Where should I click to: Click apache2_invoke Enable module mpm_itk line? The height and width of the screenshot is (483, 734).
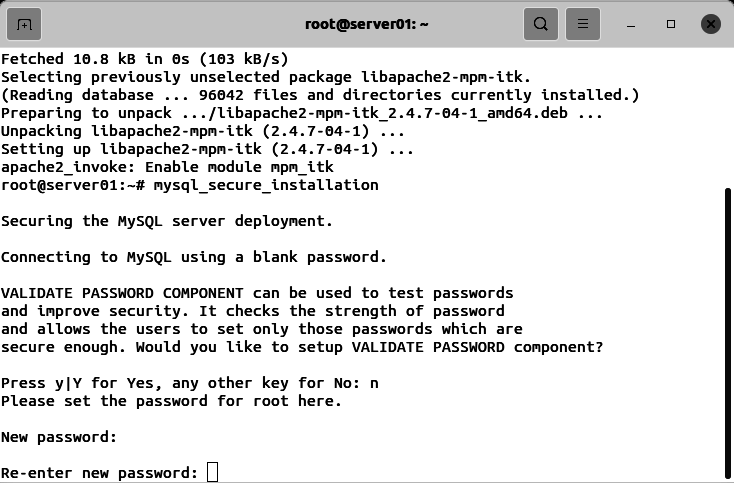[x=167, y=167]
